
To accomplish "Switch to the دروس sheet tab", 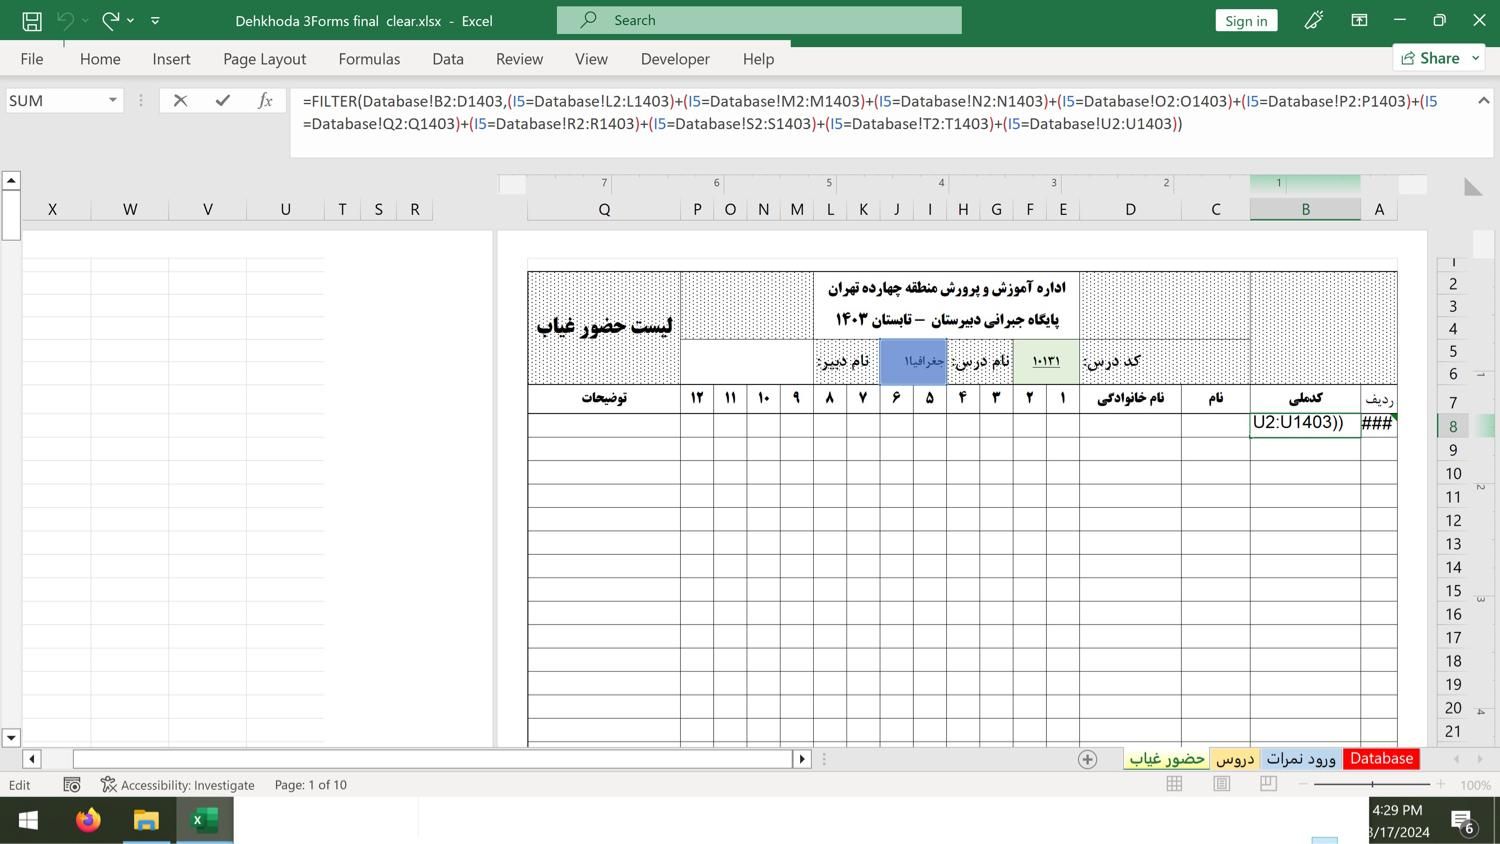I will (1235, 759).
